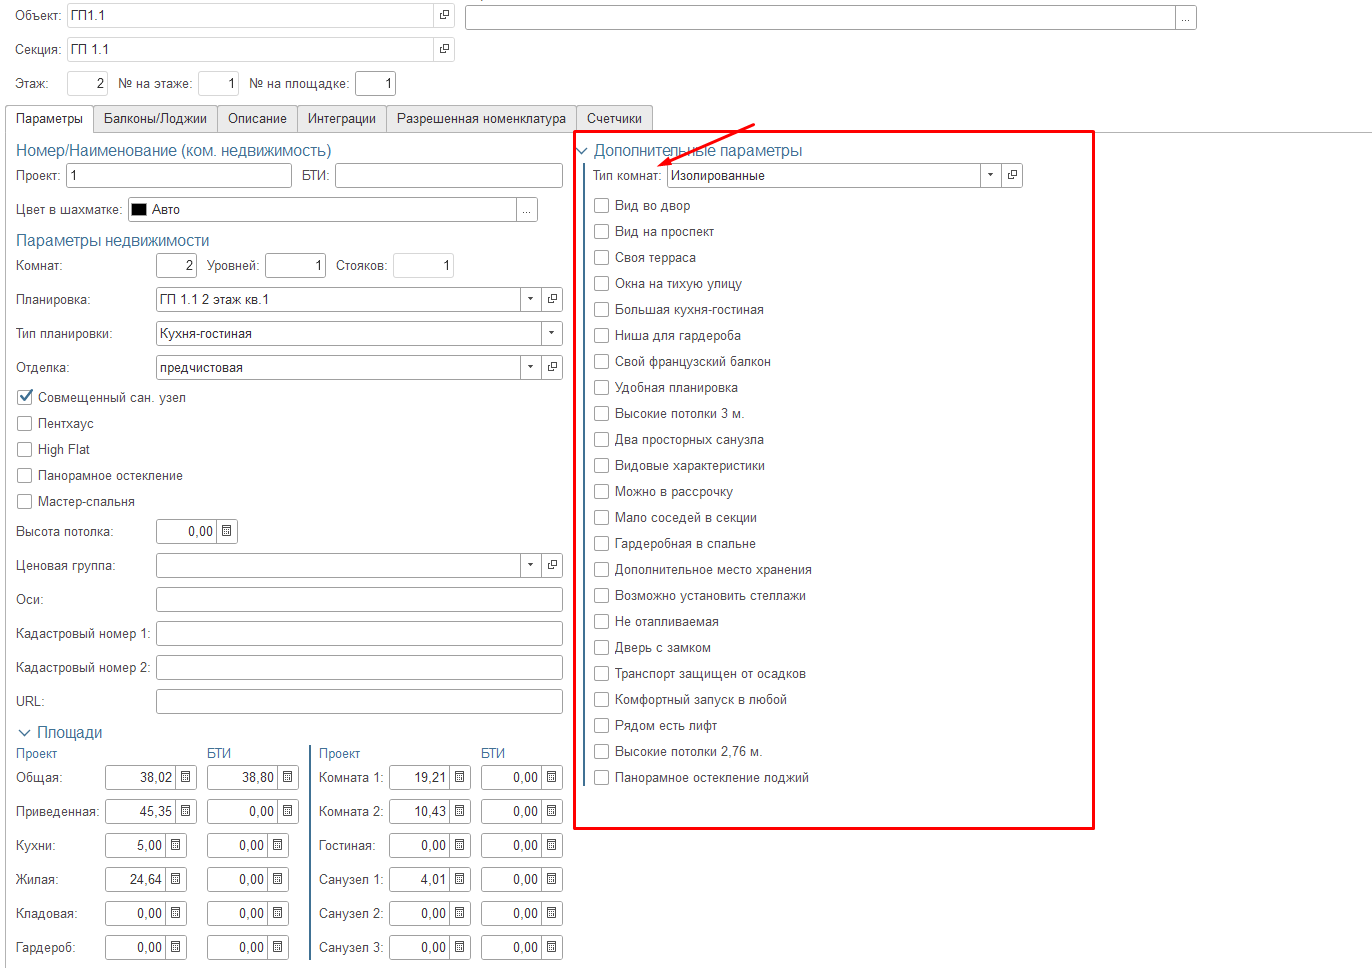Open calculator for Приведенная БТИ area
Viewport: 1372px width, 977px height.
(x=288, y=811)
